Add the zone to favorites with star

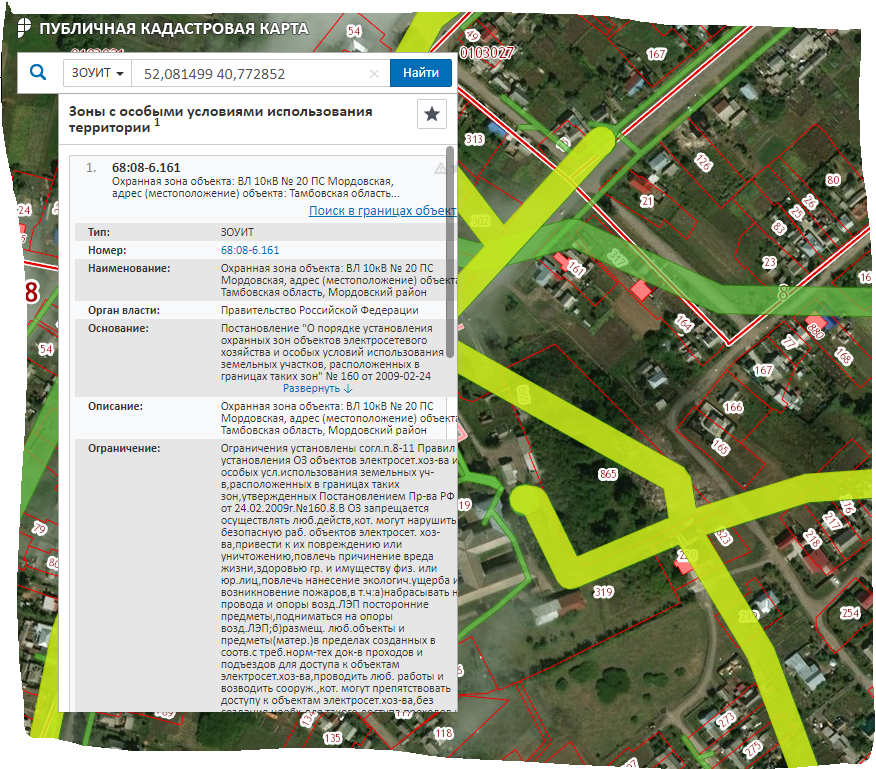[432, 115]
